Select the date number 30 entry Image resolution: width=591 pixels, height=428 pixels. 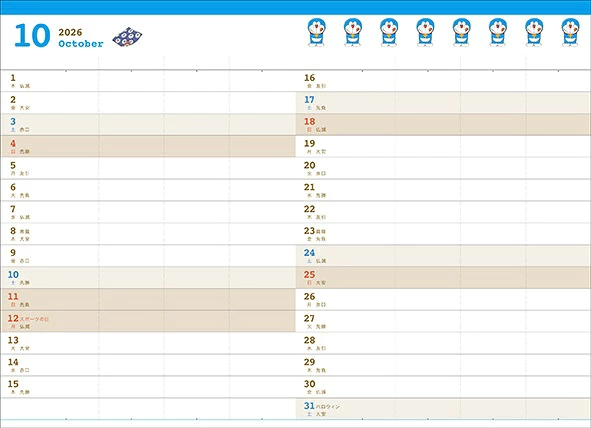[x=309, y=384]
